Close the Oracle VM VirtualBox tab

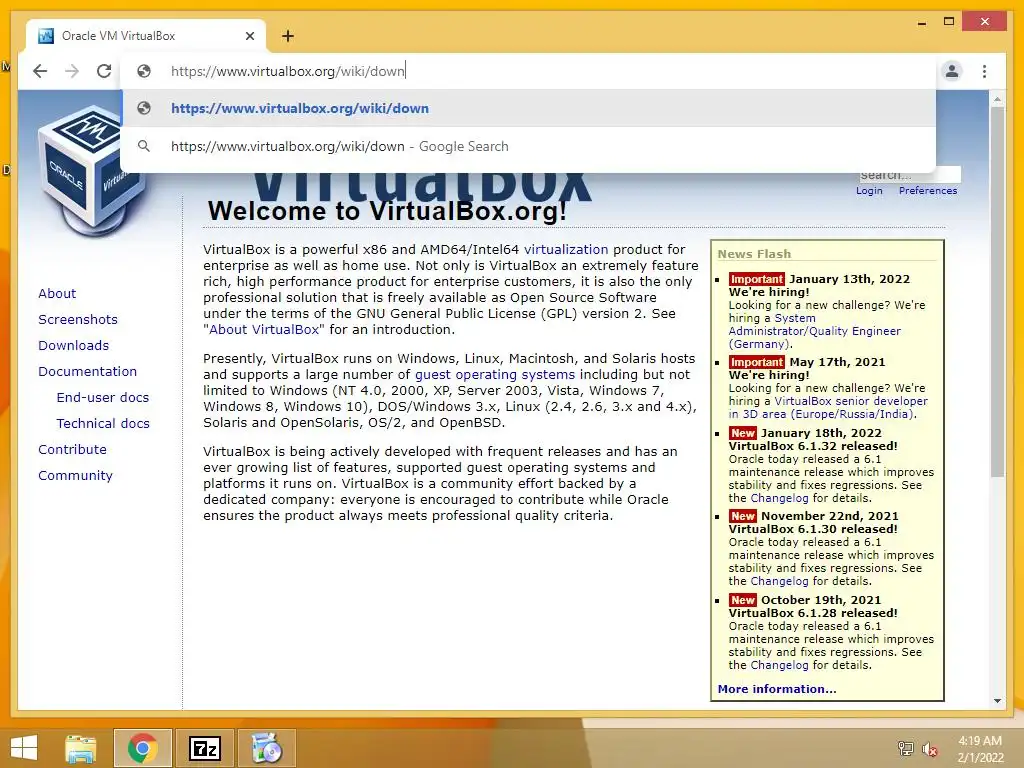point(249,36)
